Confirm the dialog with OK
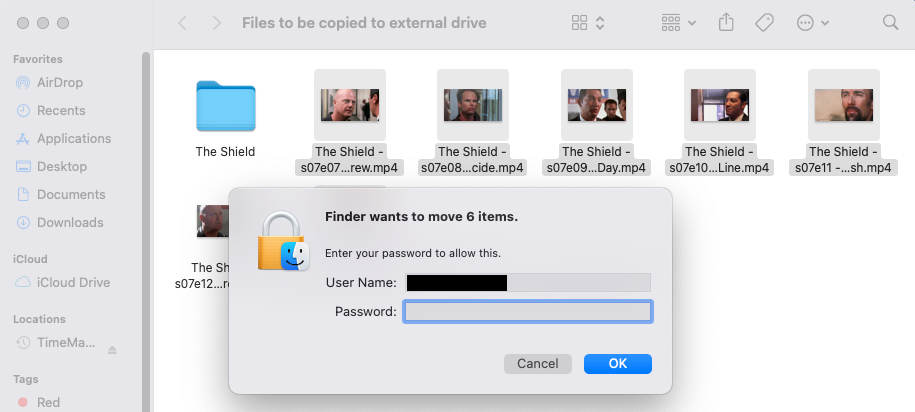Screen dimensions: 915x412 pos(618,363)
